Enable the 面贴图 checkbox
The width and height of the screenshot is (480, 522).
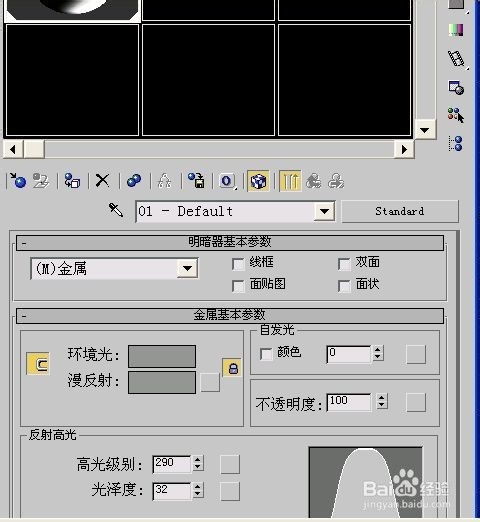[x=238, y=286]
